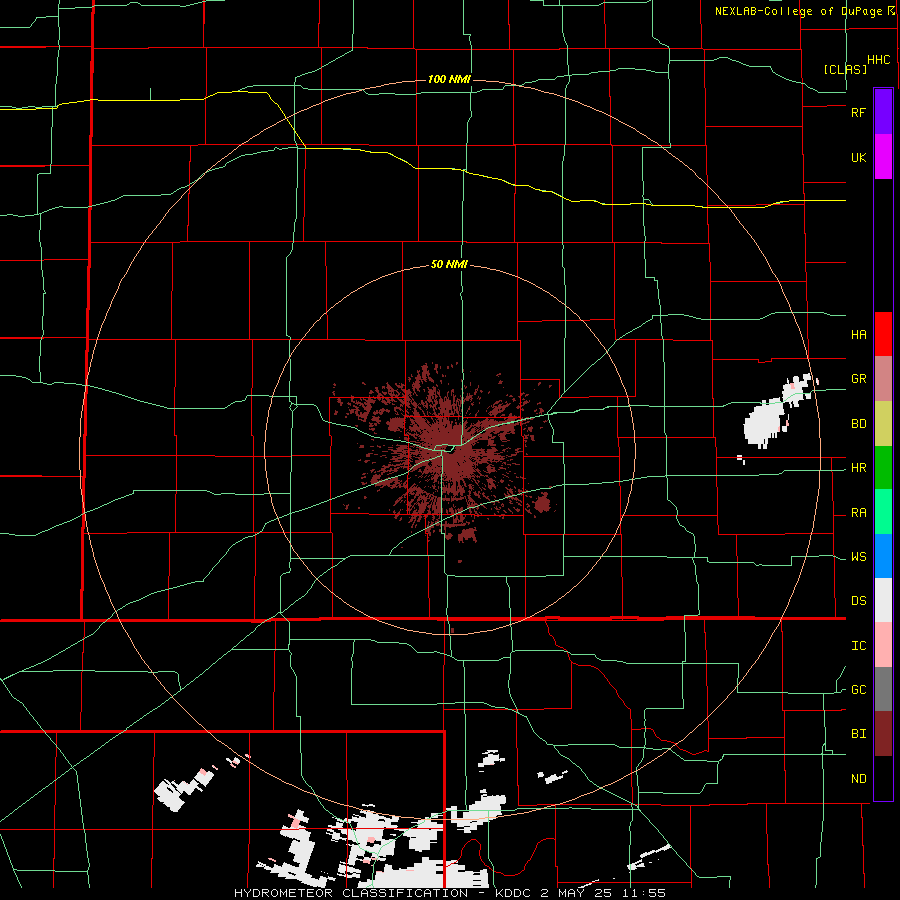
Task: Click the WS legend label
Action: 858,557
